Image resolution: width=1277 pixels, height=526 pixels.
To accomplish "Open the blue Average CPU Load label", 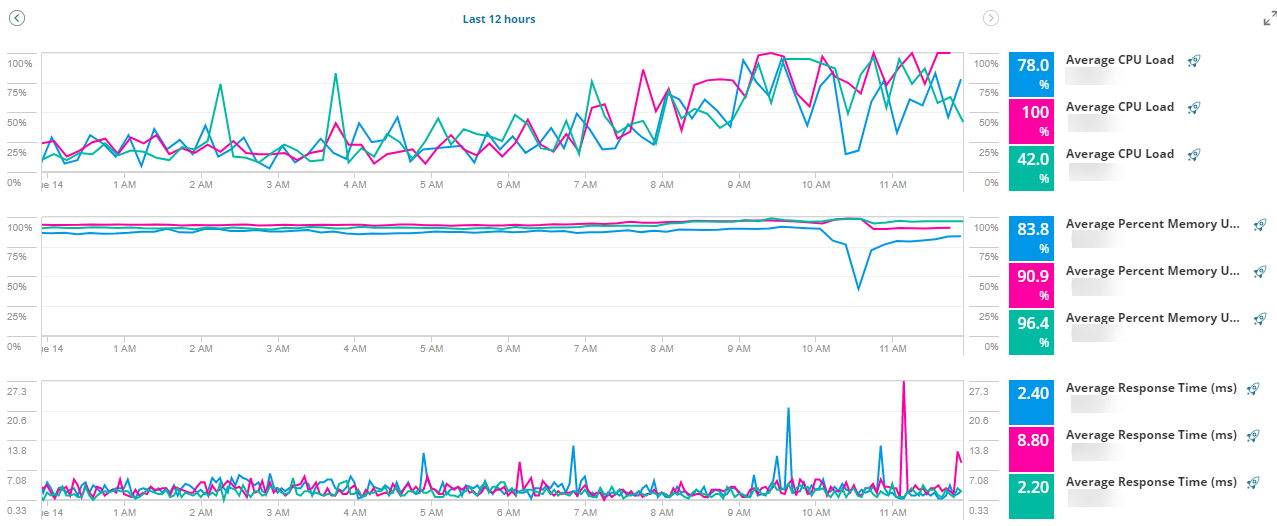I will coord(1120,60).
